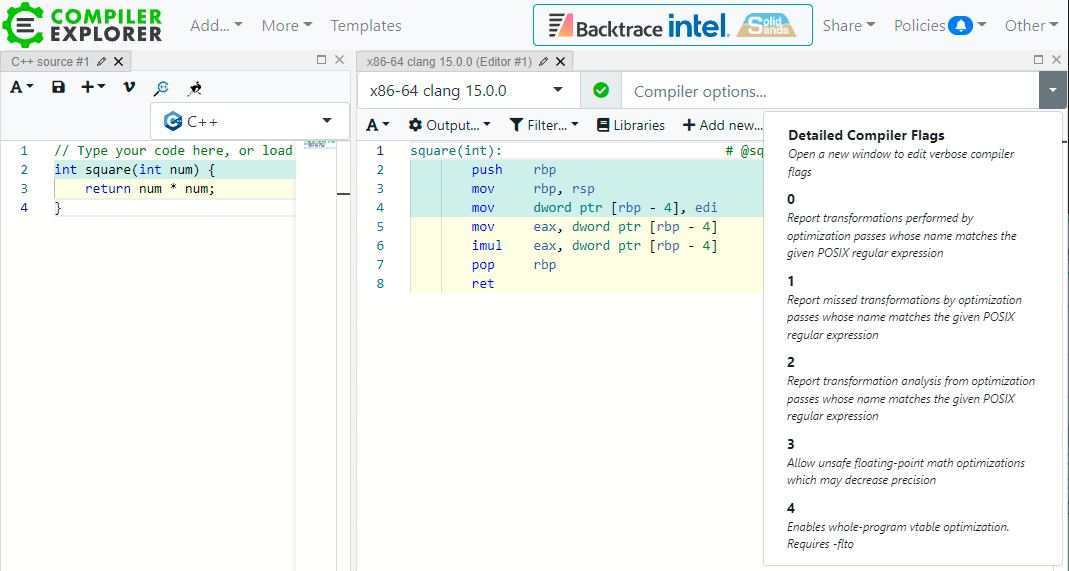Image resolution: width=1069 pixels, height=571 pixels.
Task: Open the C++ language selector dropdown
Action: pos(250,121)
